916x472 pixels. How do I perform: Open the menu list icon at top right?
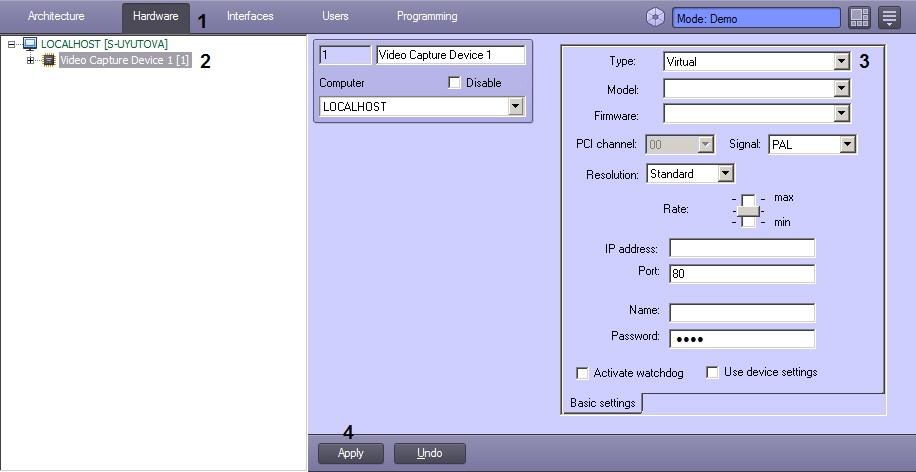click(x=889, y=18)
